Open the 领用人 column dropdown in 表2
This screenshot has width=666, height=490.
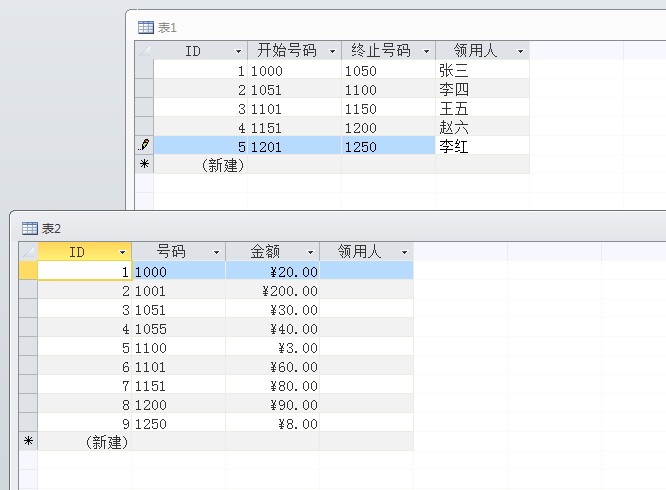(x=404, y=252)
